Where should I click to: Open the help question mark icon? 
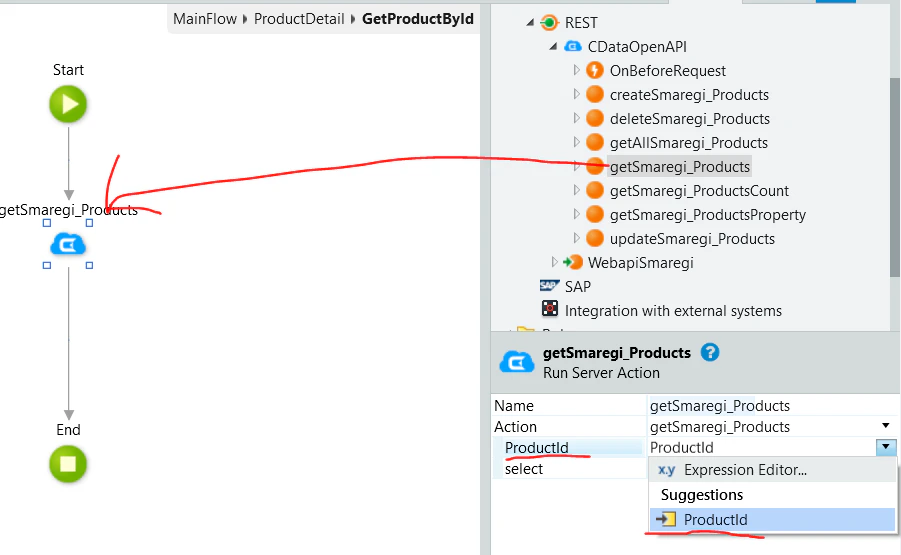(x=710, y=352)
